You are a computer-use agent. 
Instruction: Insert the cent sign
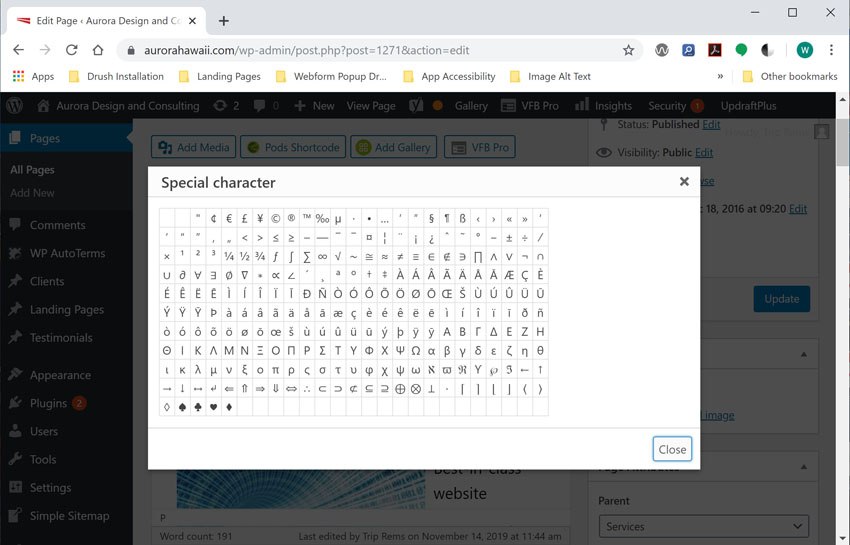point(214,219)
